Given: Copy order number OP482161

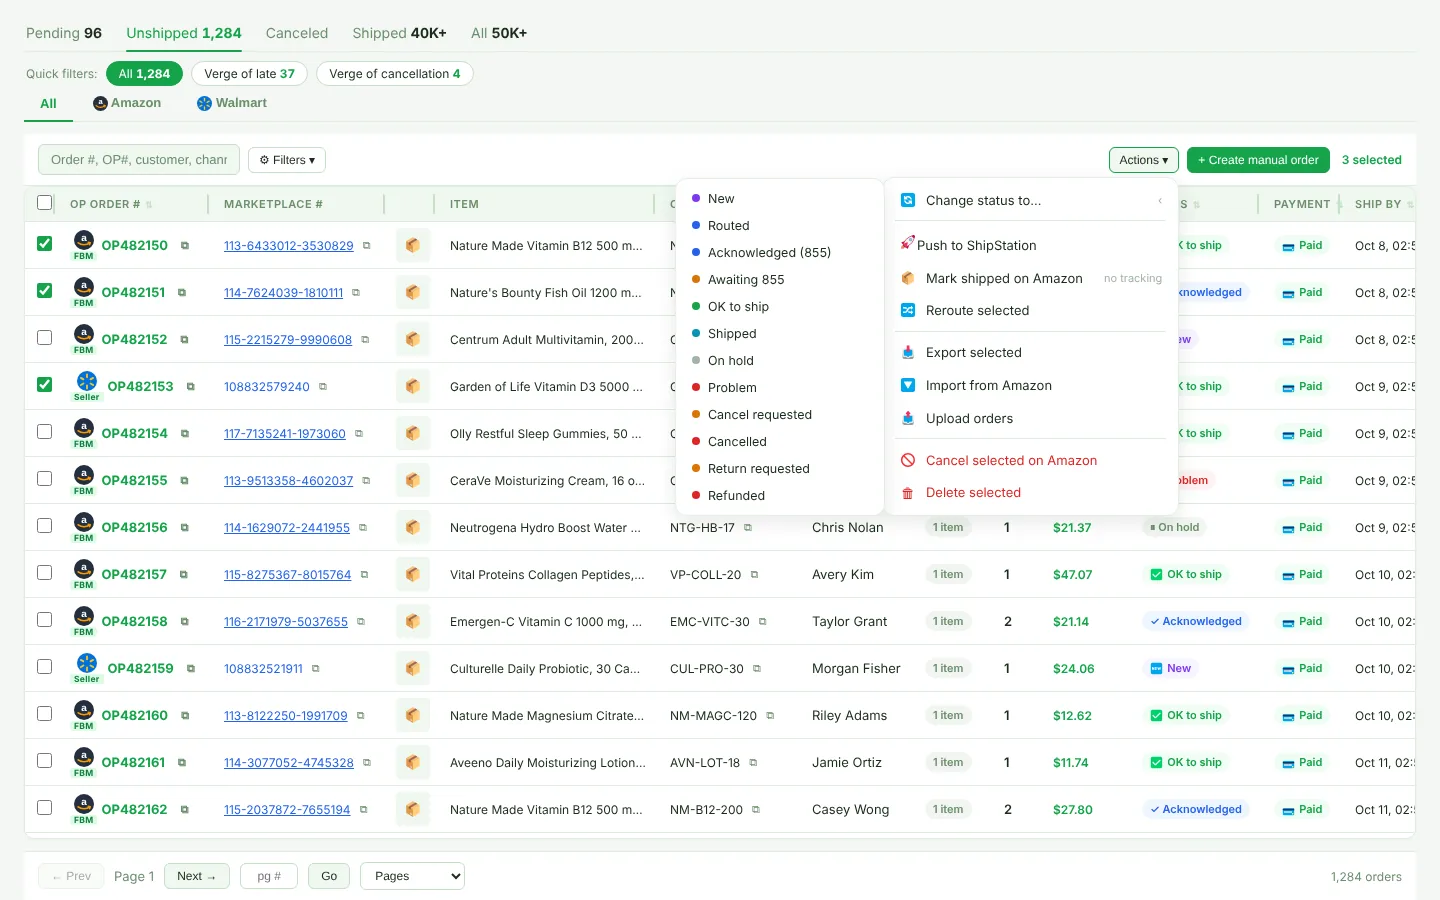Looking at the screenshot, I should pyautogui.click(x=182, y=763).
